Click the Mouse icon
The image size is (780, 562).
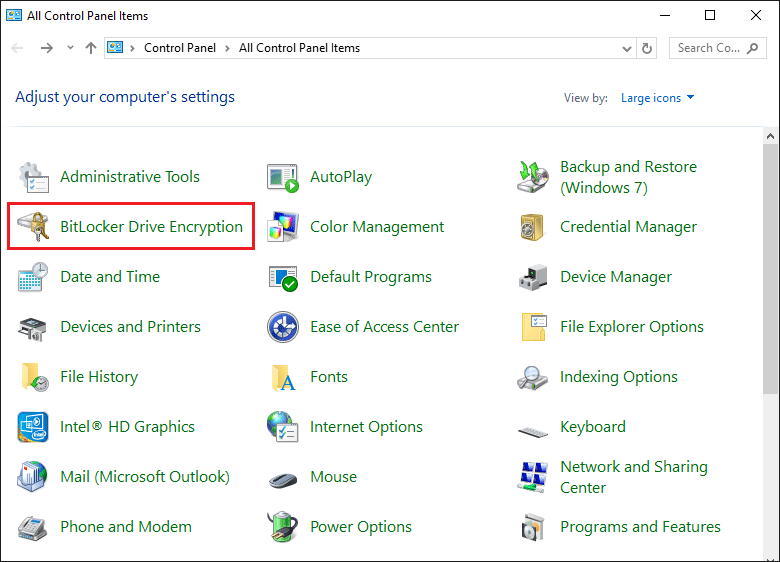(x=283, y=479)
